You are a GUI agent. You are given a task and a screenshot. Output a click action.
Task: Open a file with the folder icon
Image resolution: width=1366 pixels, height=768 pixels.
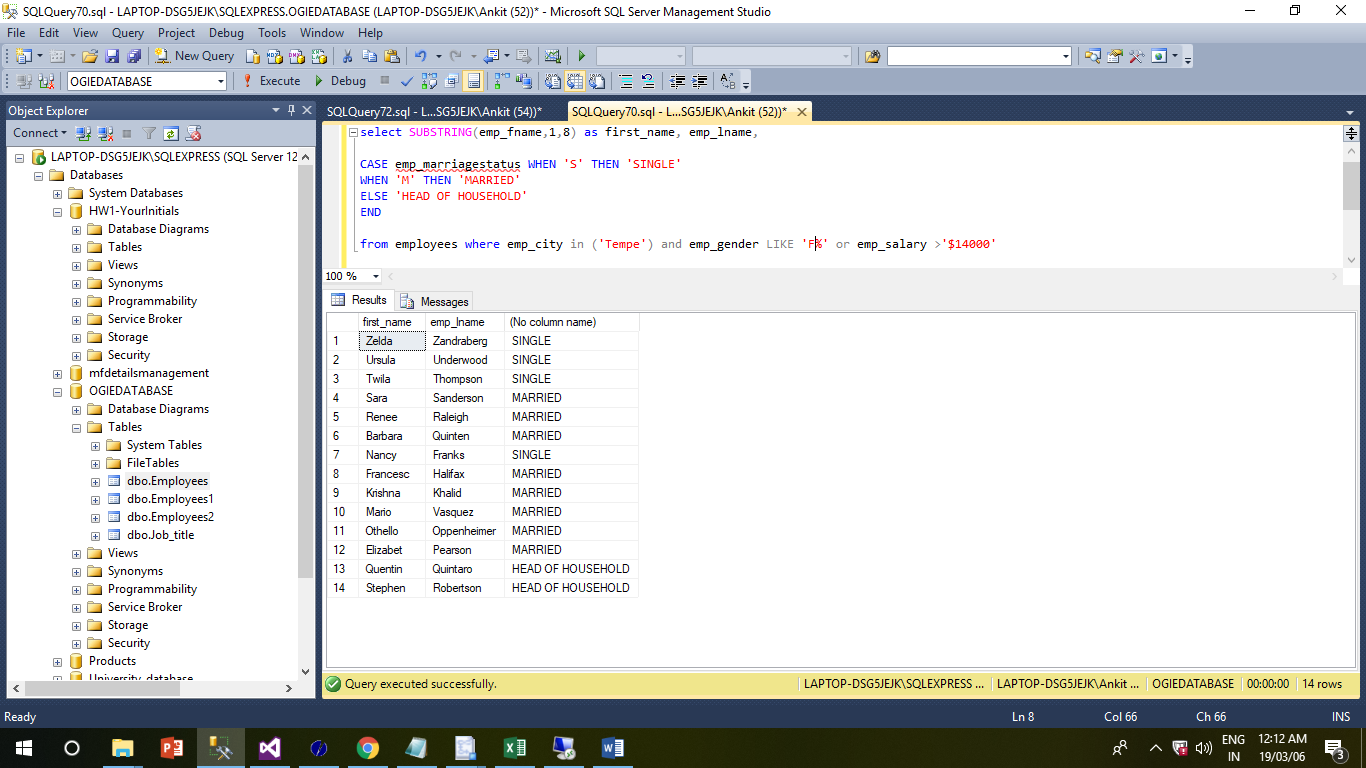(89, 56)
